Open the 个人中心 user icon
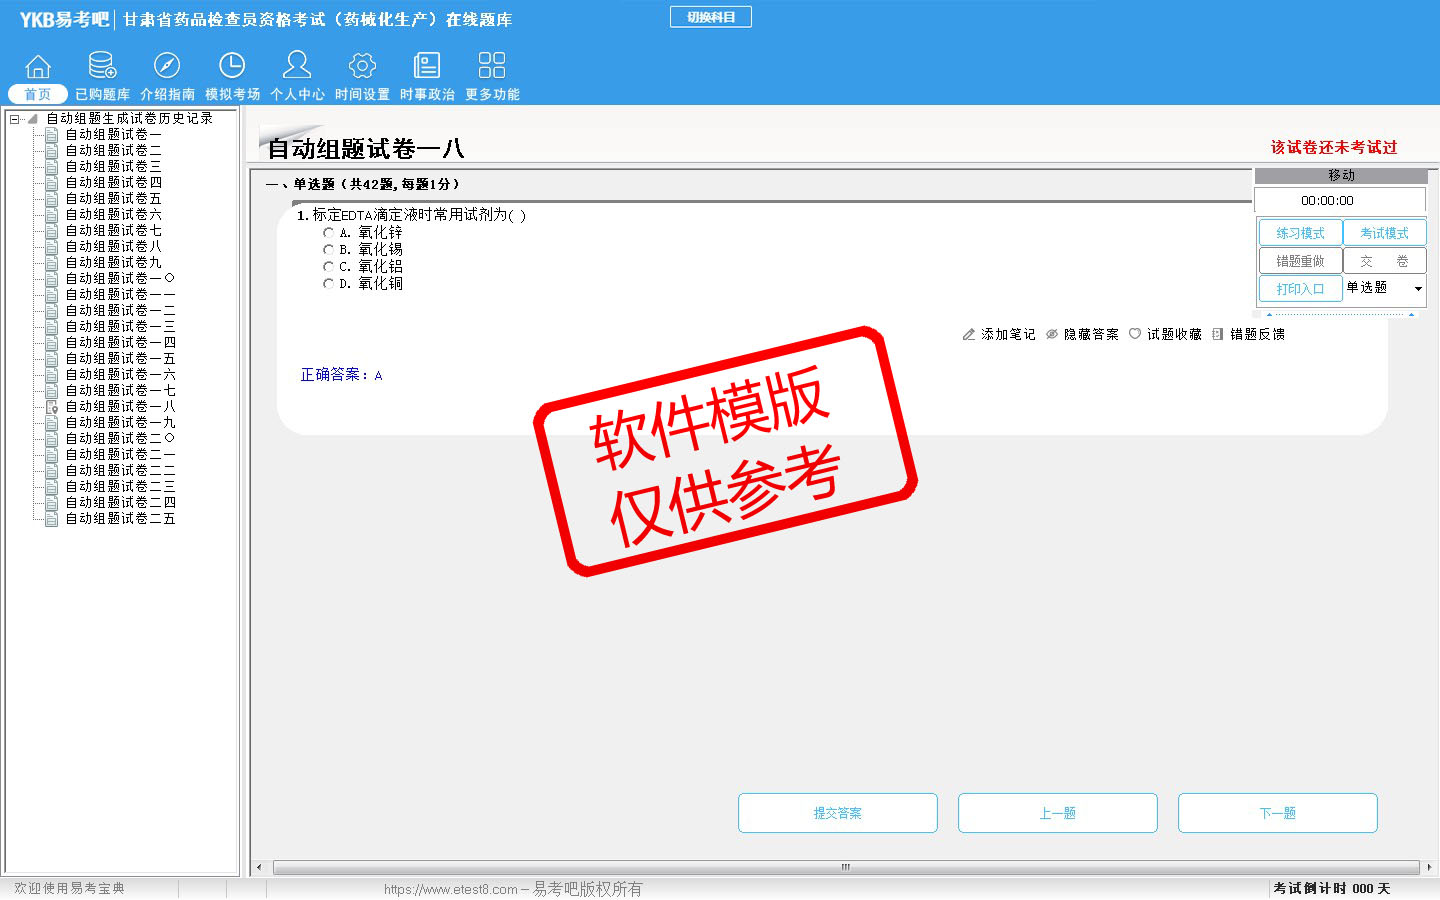This screenshot has width=1440, height=900. tap(297, 67)
